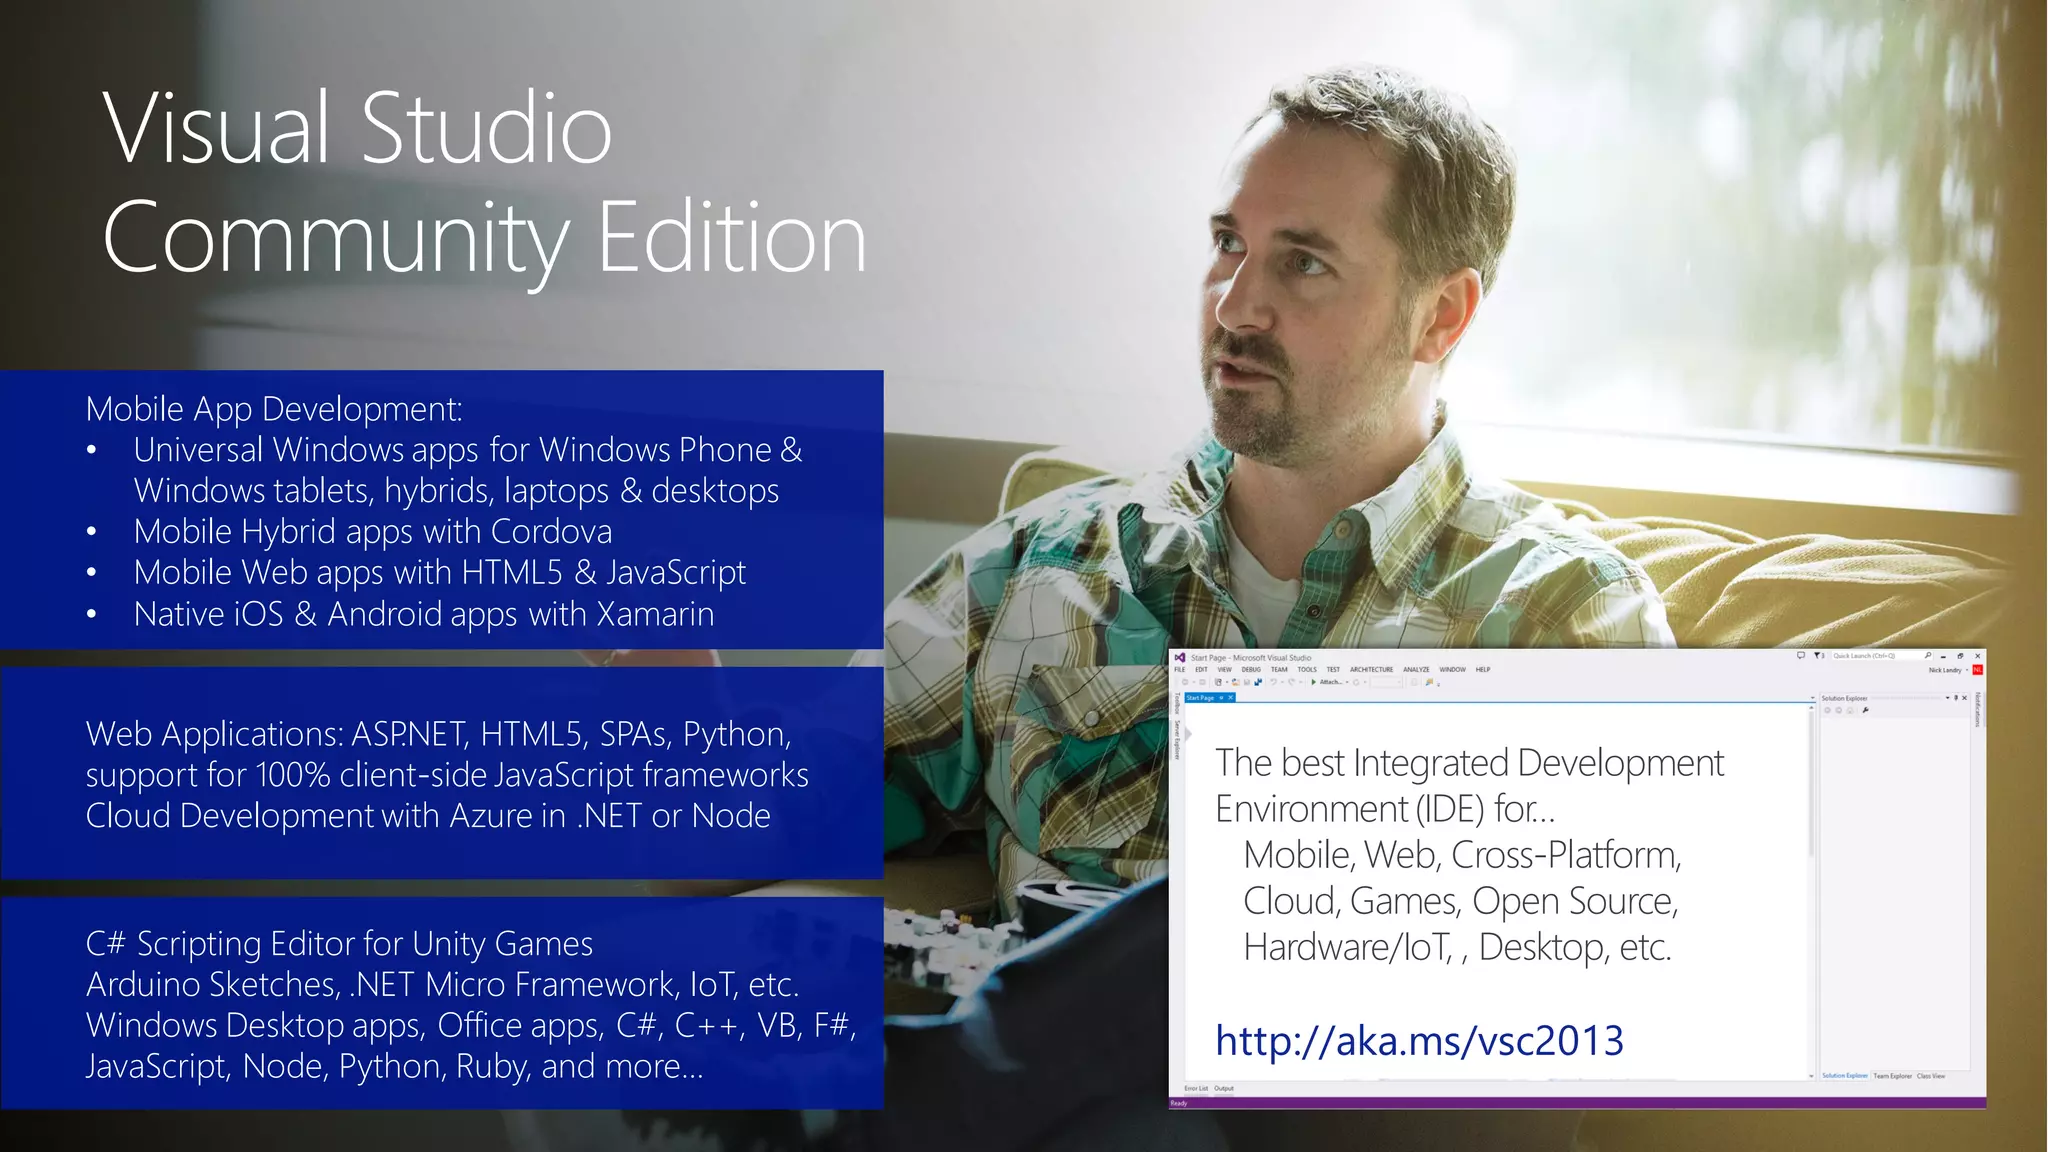Pin the Start Page tab
Screen dimensions: 2048x1152
[x=1221, y=698]
